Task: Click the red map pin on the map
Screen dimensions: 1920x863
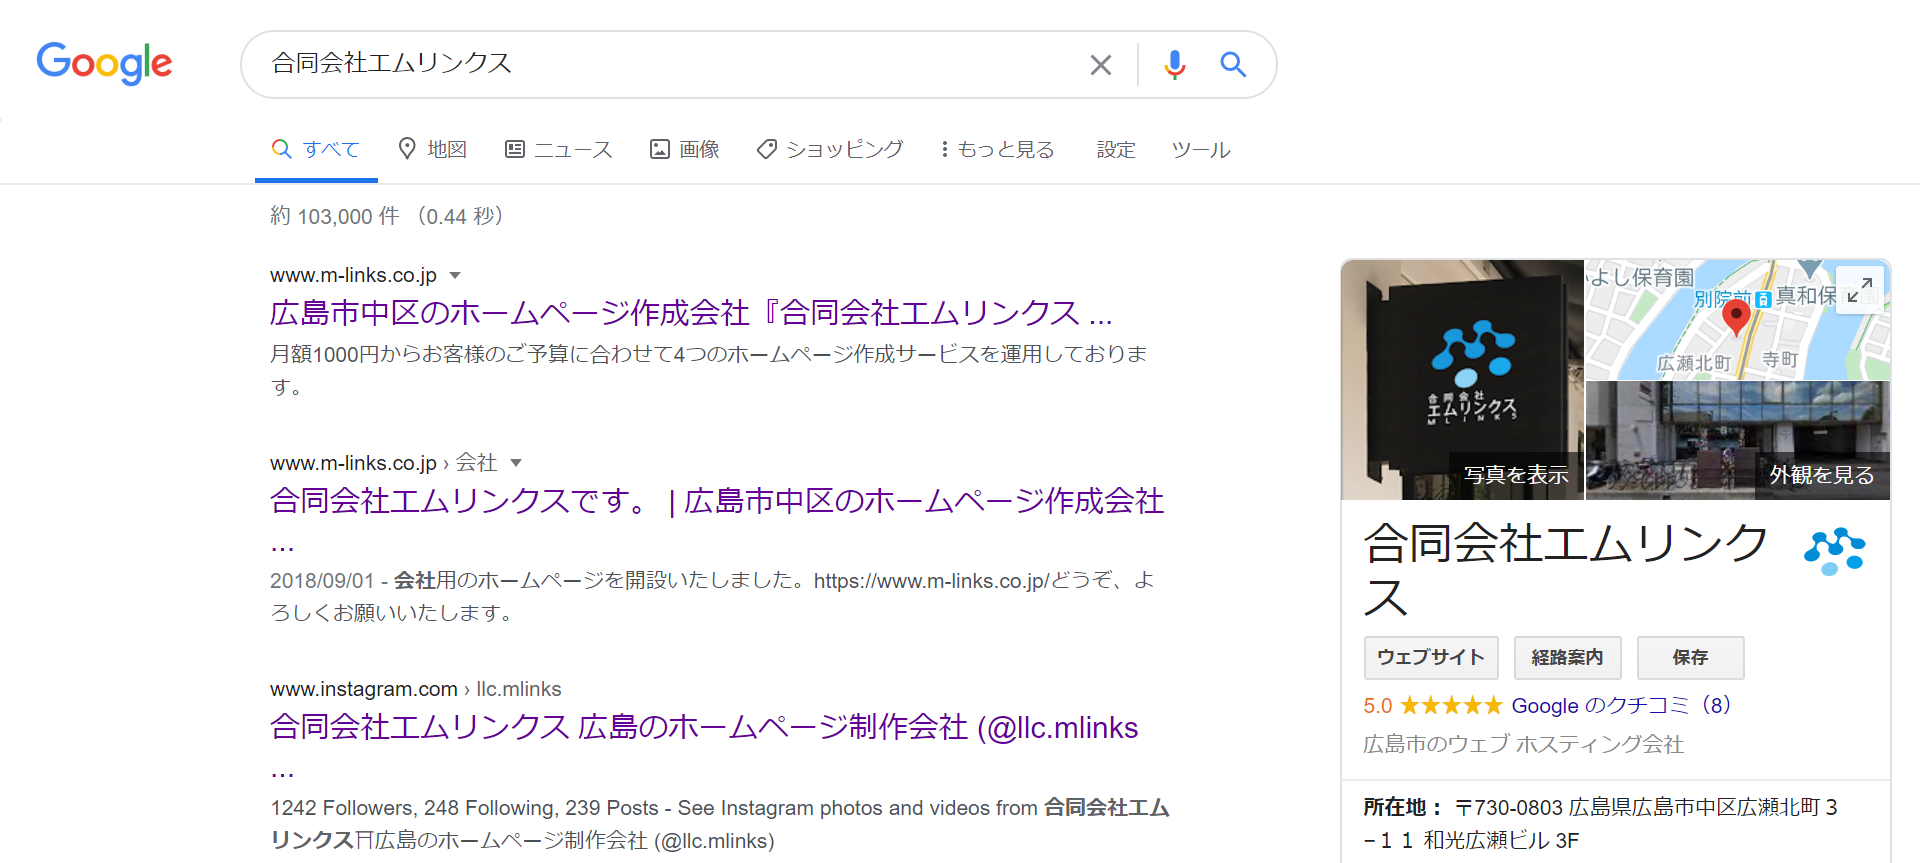Action: tap(1736, 317)
